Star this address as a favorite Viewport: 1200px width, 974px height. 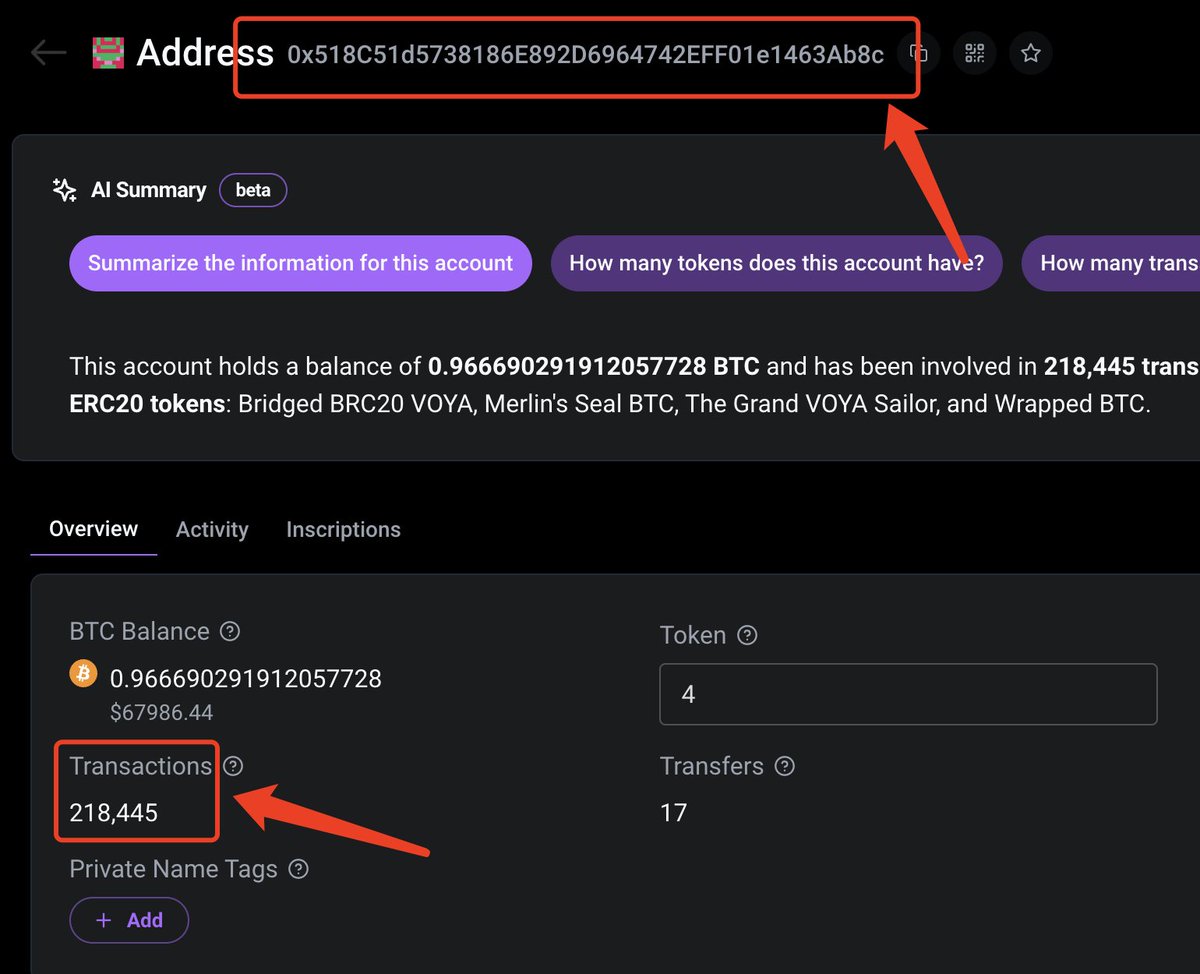click(x=1030, y=53)
